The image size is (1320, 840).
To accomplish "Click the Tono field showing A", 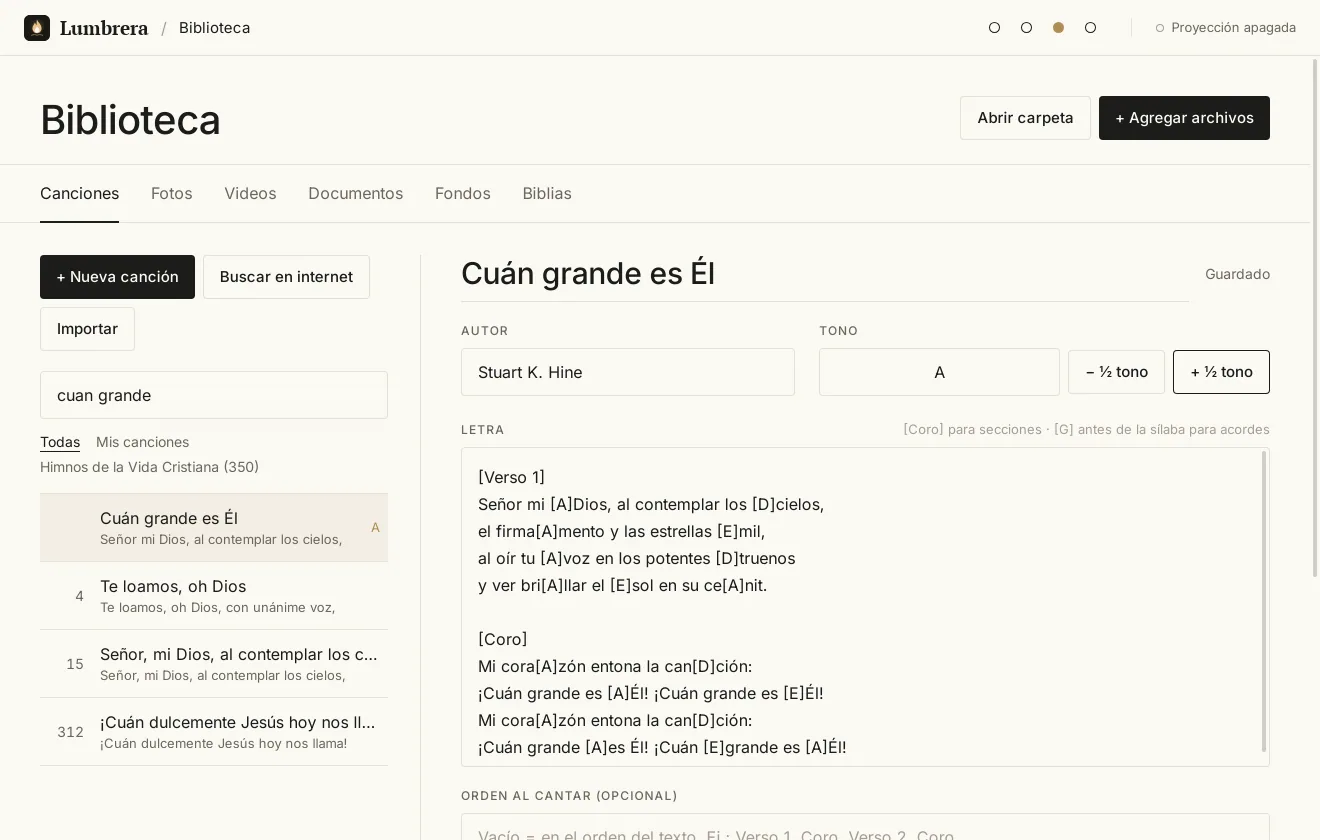I will coord(939,372).
